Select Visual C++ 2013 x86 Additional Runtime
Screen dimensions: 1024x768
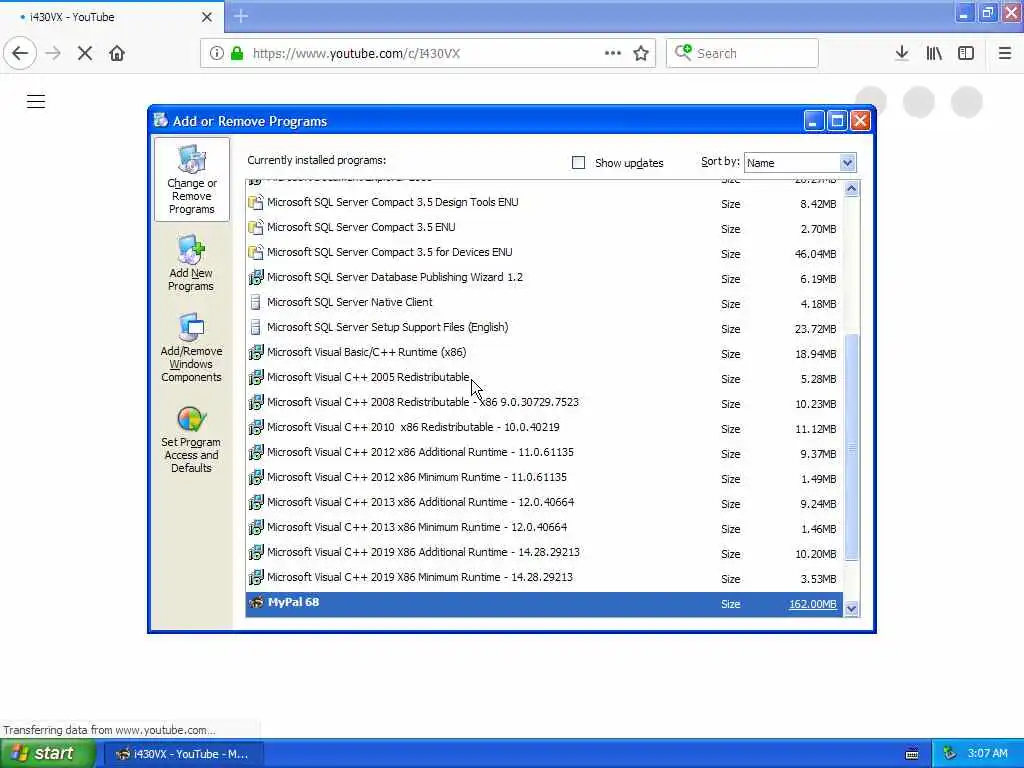(x=545, y=503)
